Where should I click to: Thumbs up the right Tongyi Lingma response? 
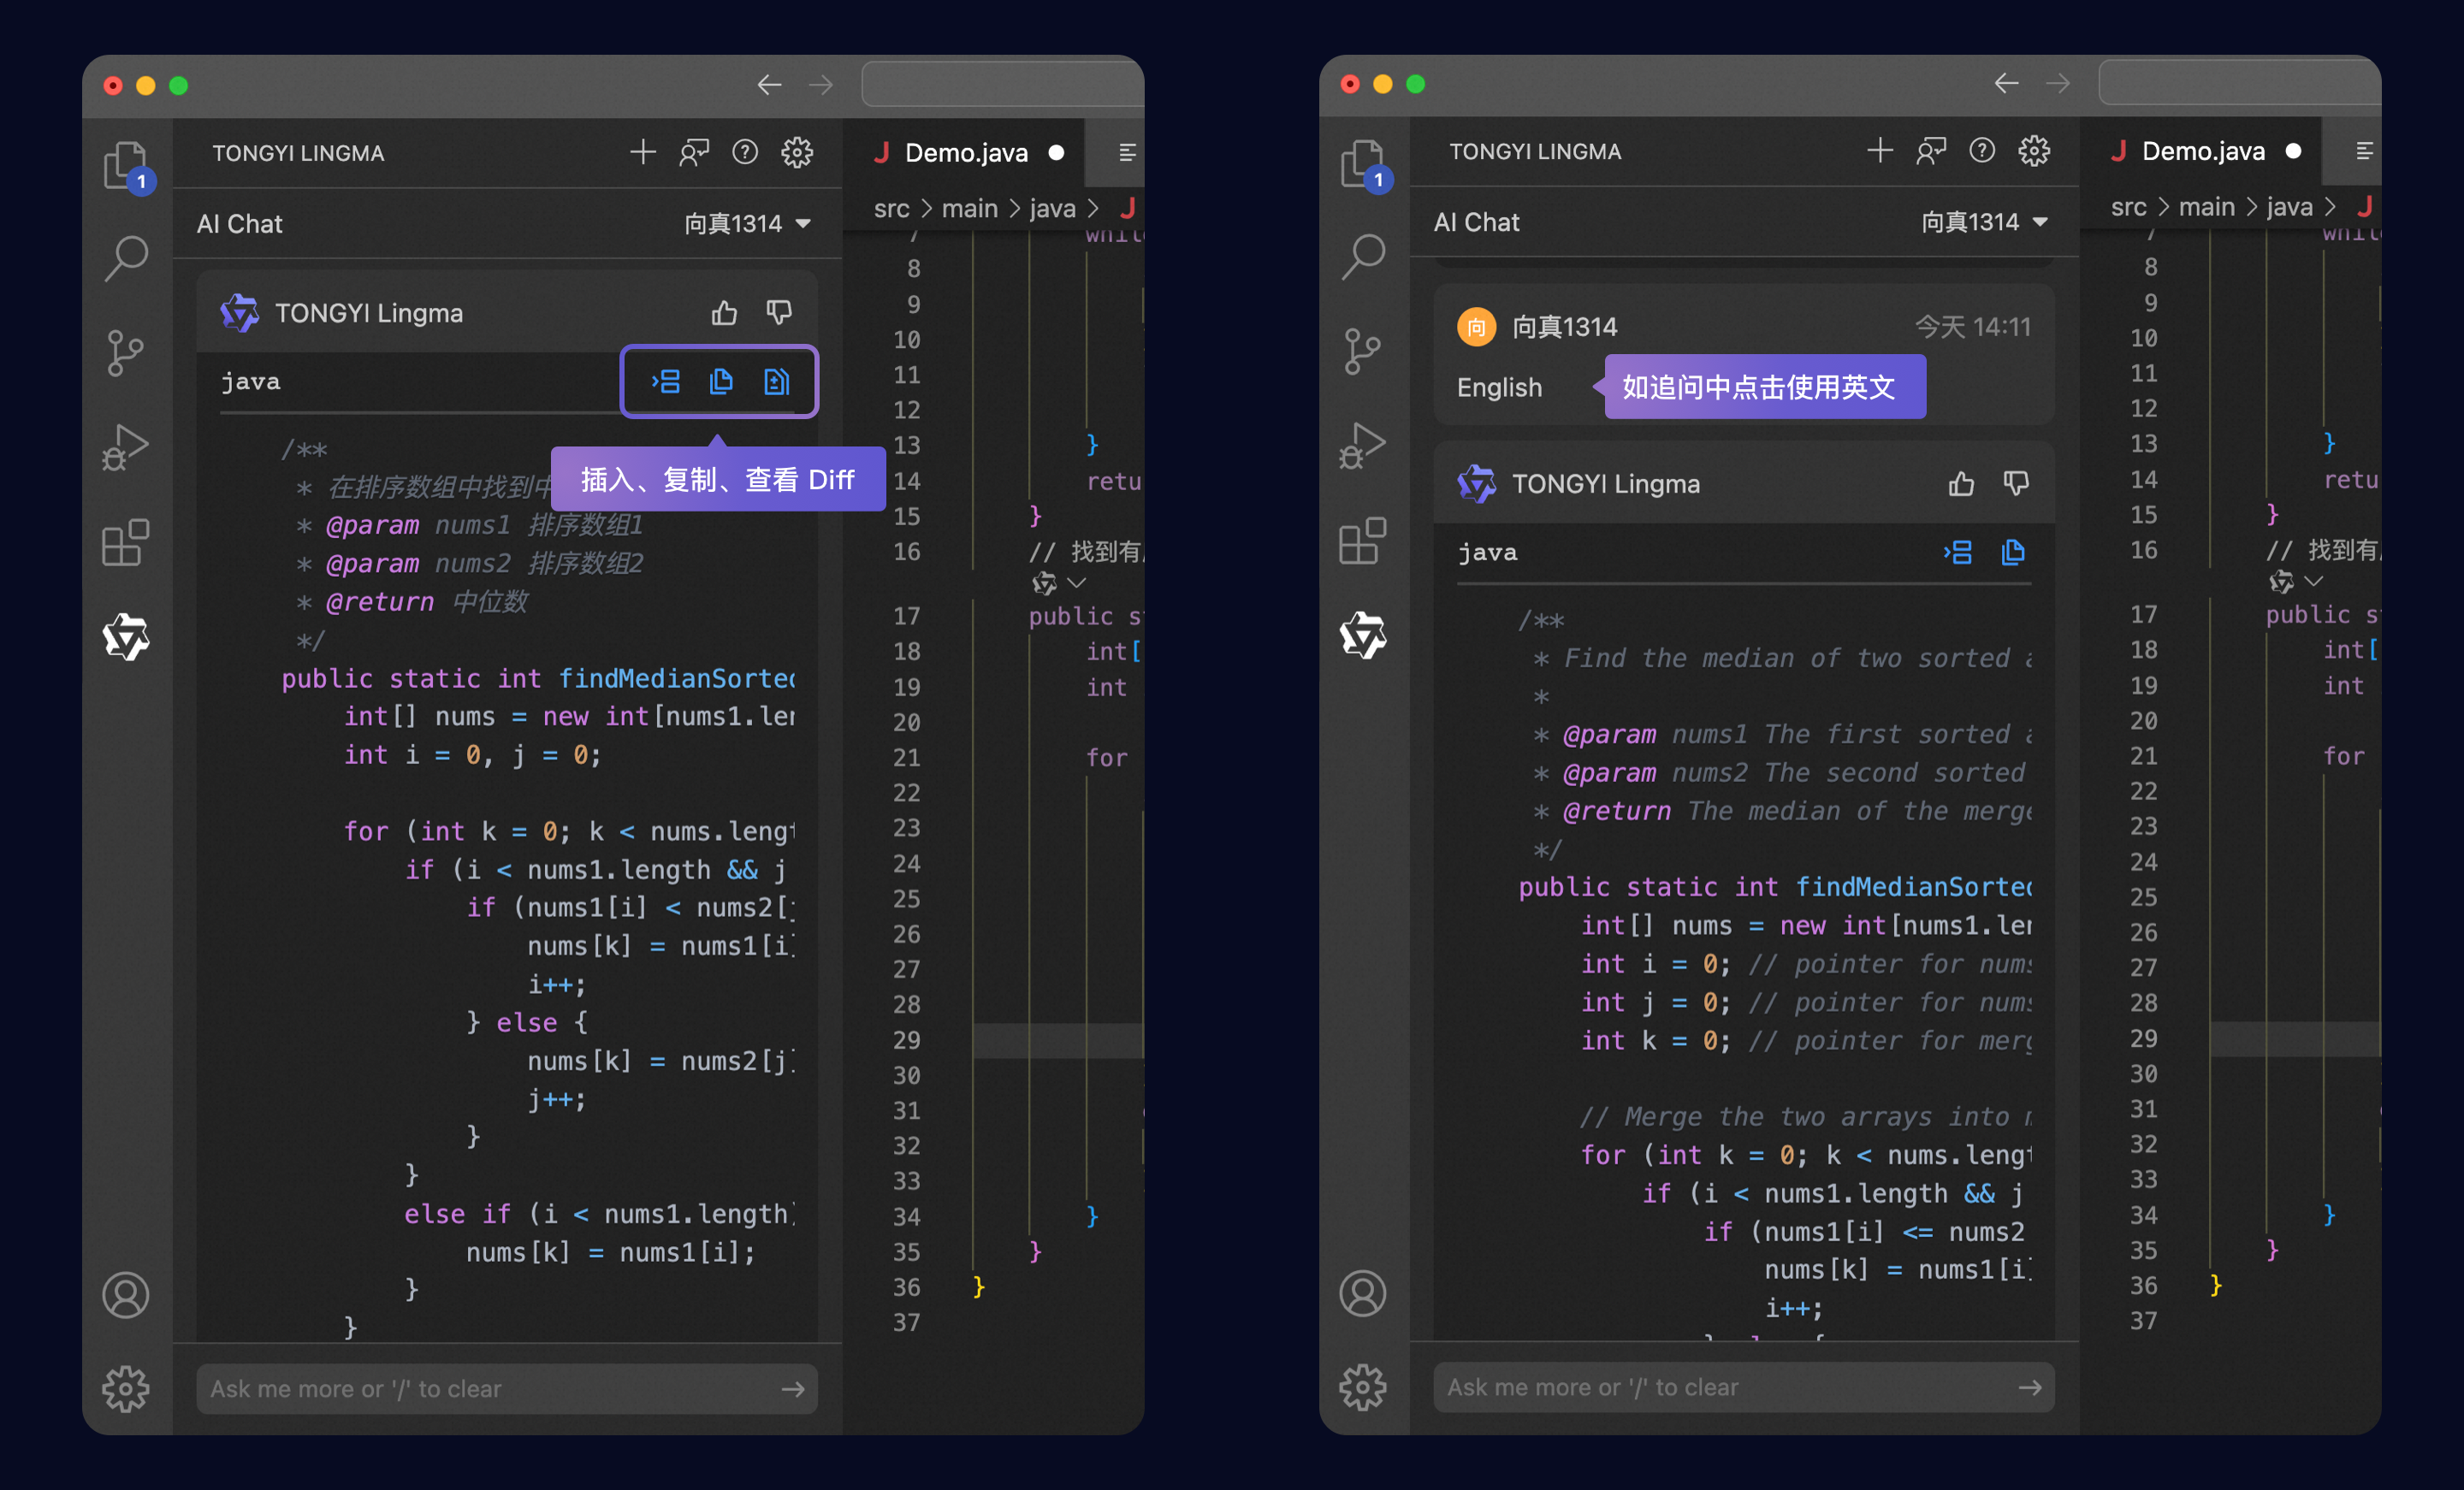tap(1961, 484)
